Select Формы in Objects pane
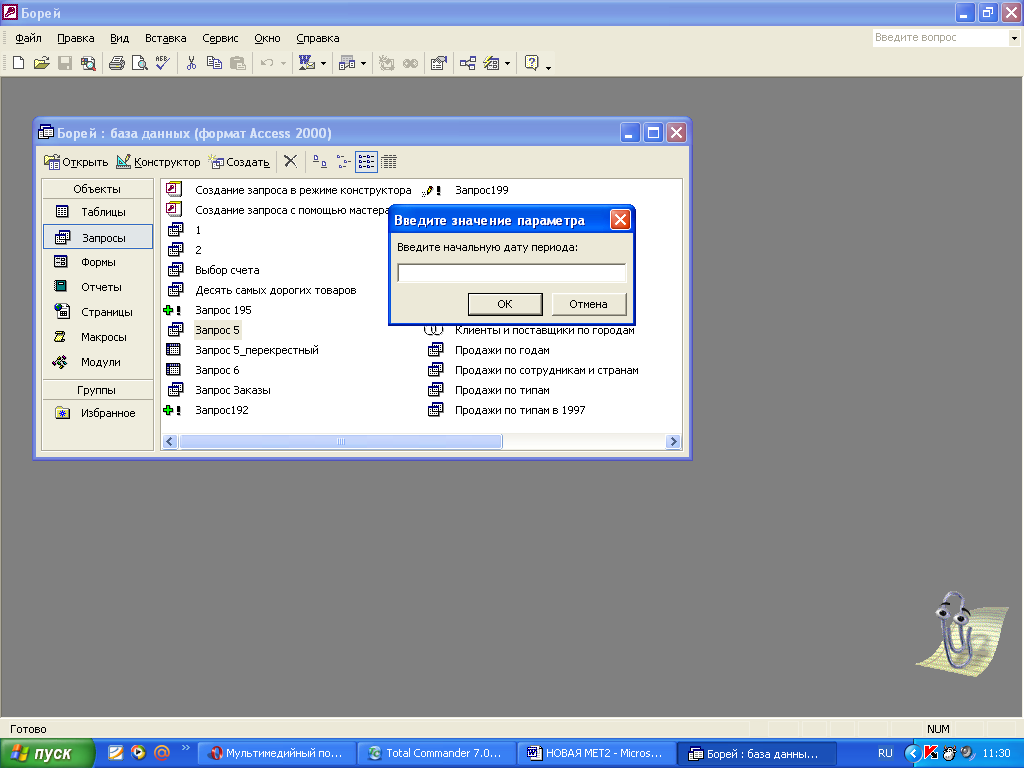 98,262
